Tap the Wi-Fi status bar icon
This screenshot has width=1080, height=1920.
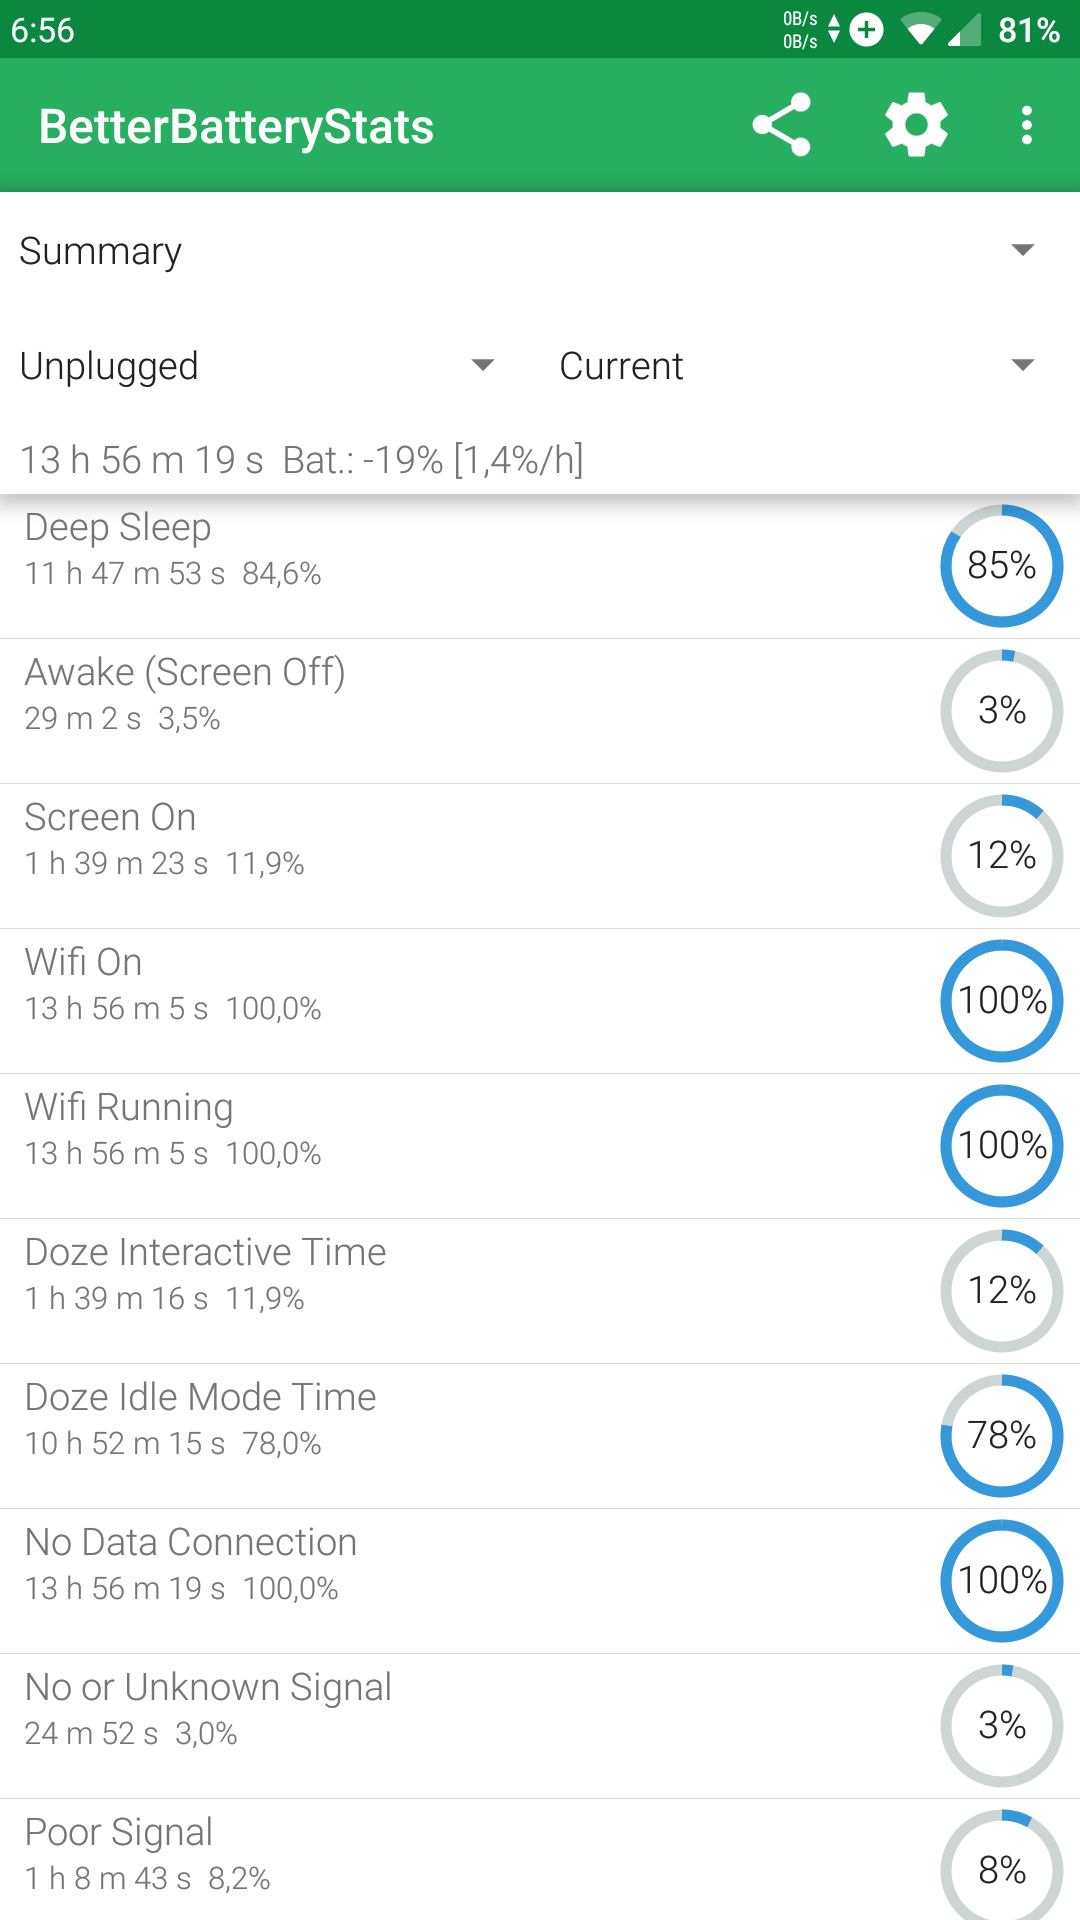919,30
